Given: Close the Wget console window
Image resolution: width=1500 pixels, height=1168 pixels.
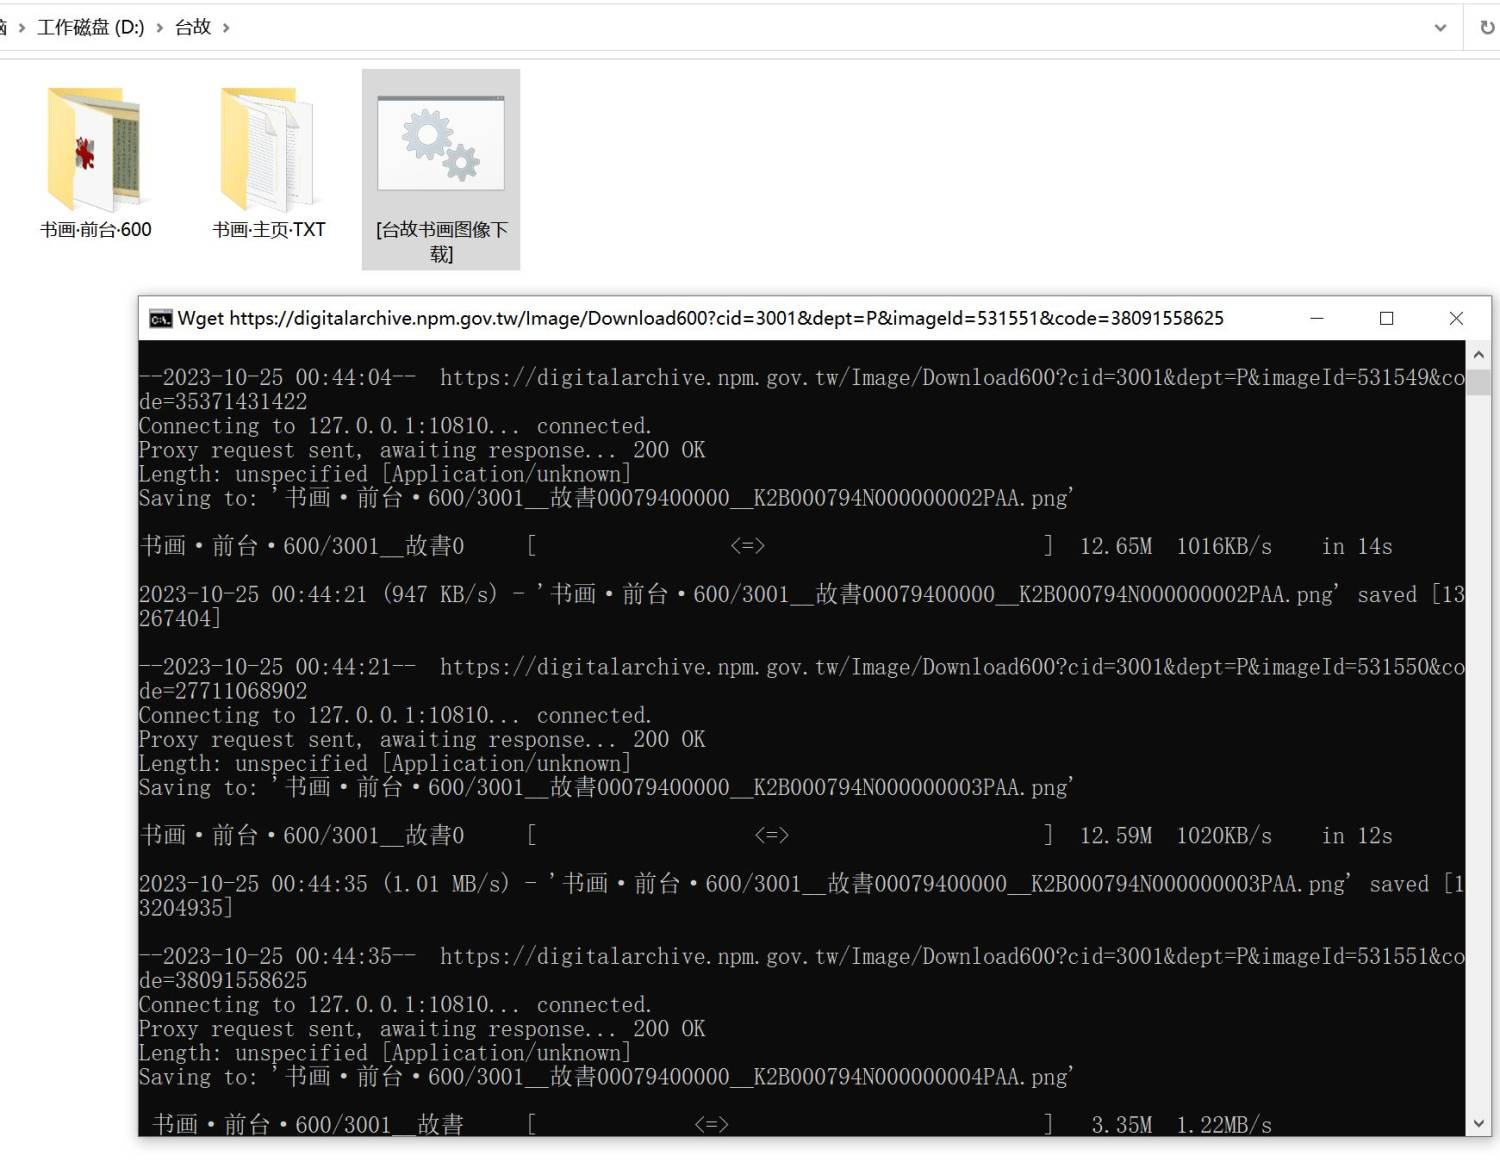Looking at the screenshot, I should [1456, 318].
